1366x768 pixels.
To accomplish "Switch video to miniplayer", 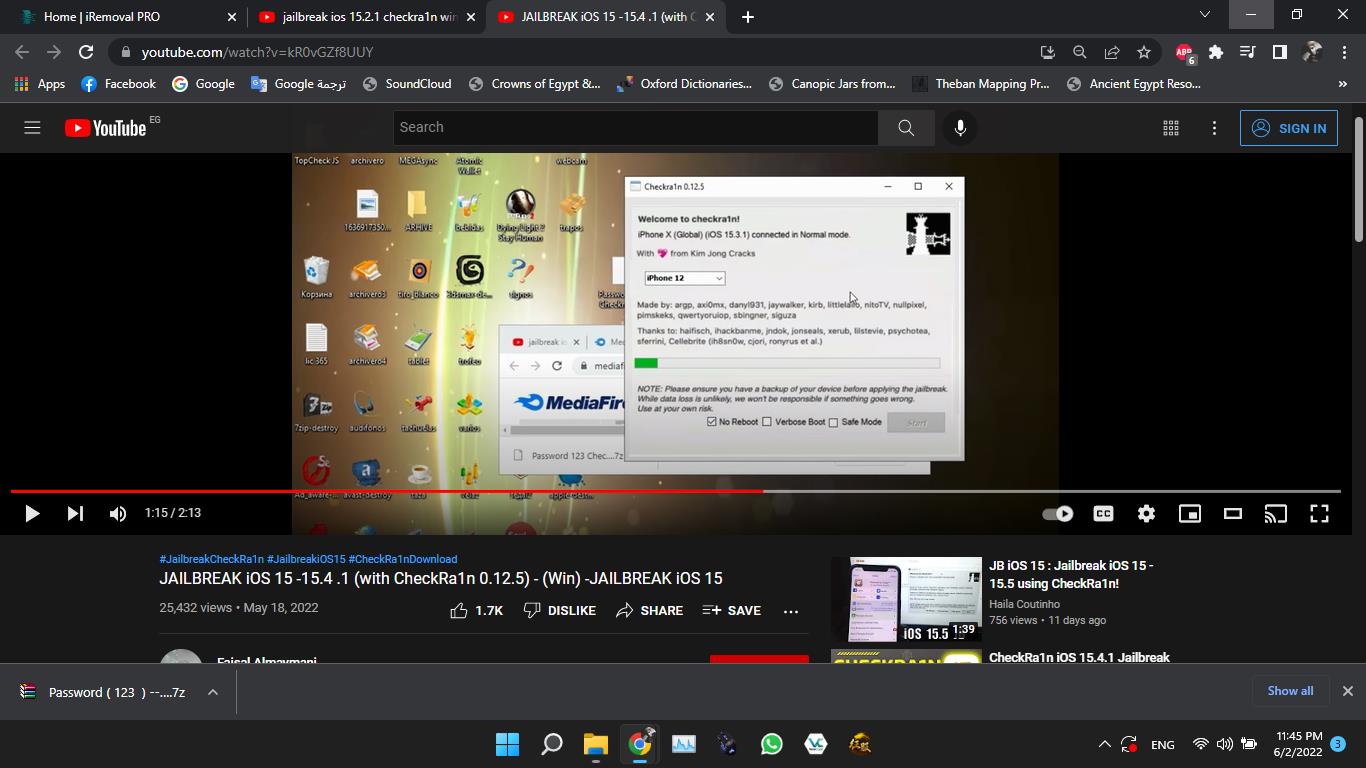I will coord(1189,513).
